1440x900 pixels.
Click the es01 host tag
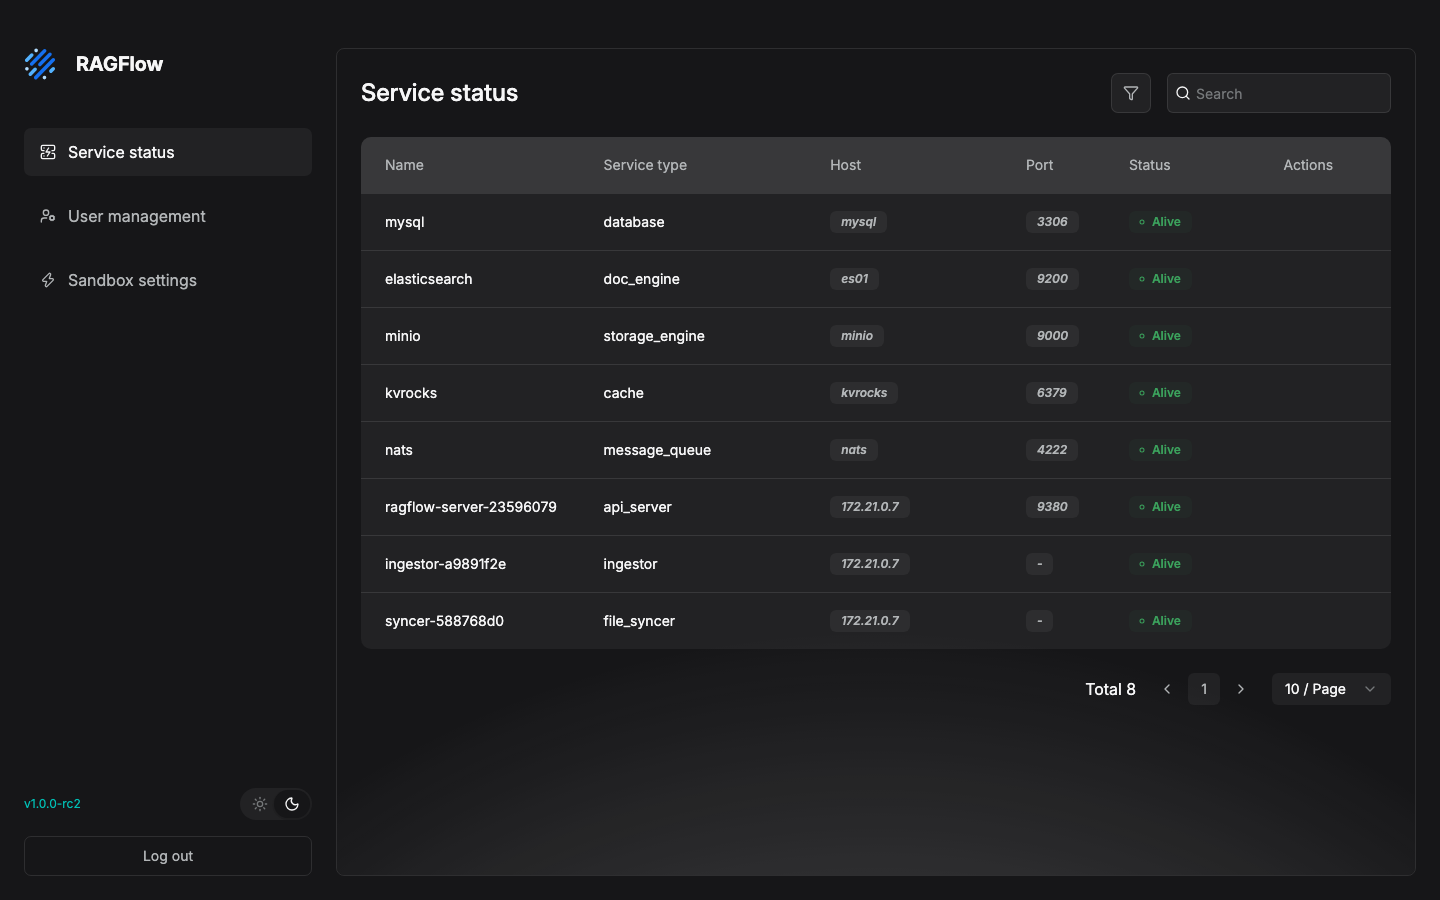click(854, 279)
